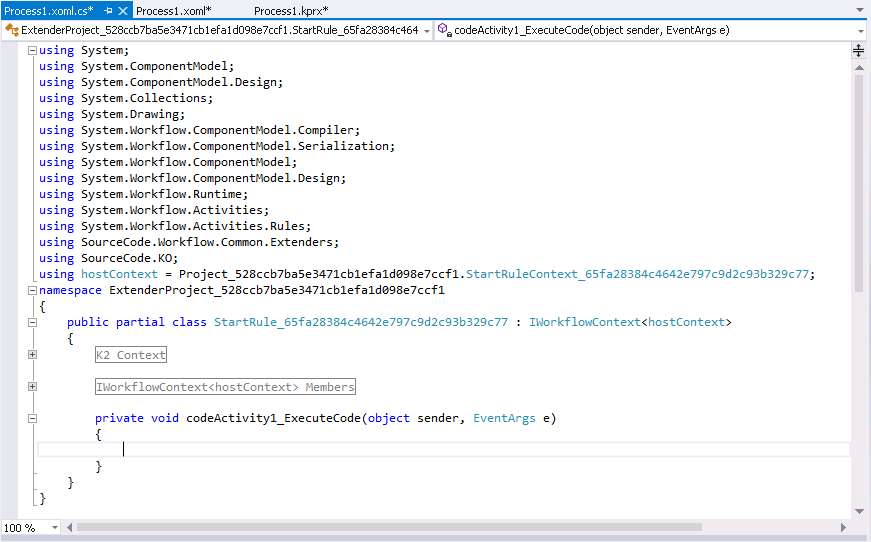
Task: Open the 100 % zoom dropdown
Action: (x=54, y=528)
